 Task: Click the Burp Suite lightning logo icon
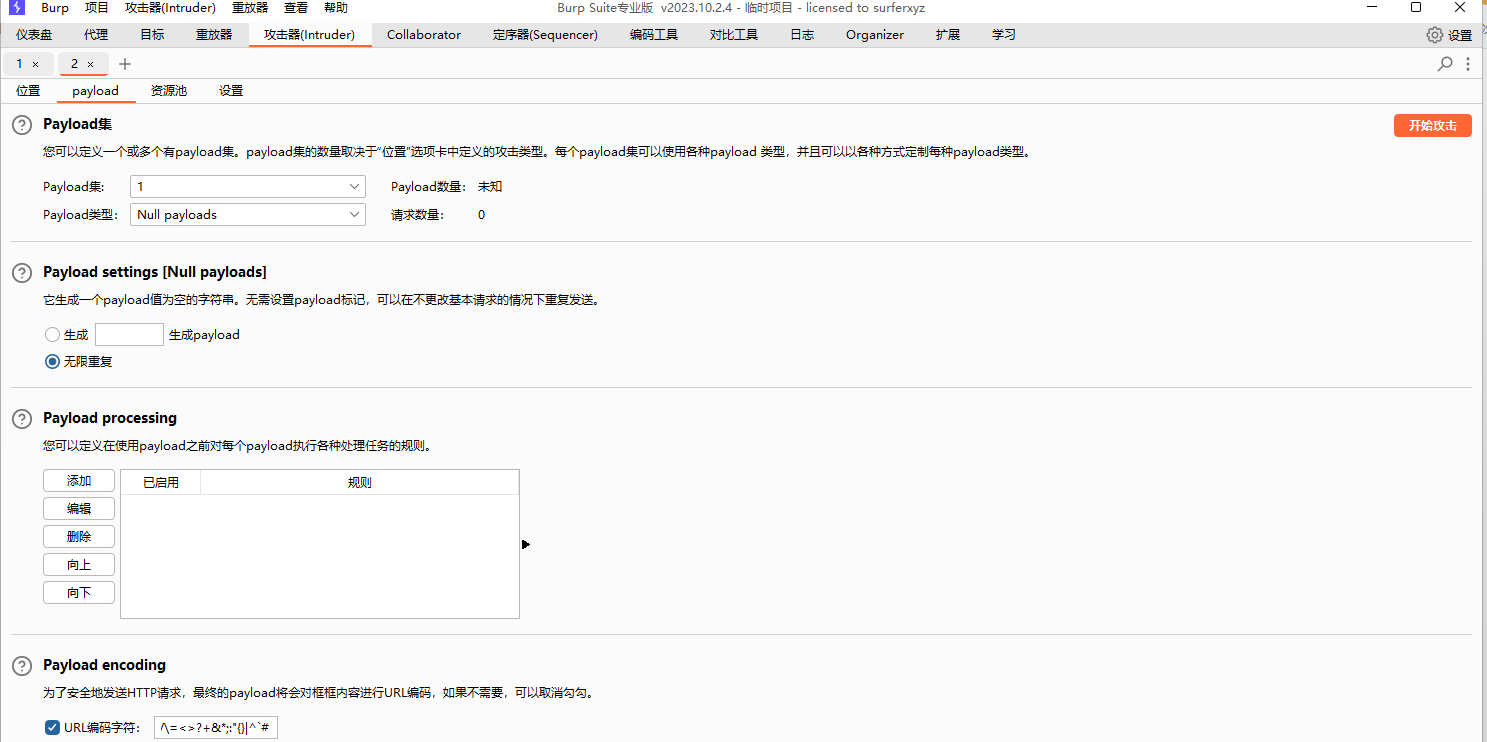point(16,8)
